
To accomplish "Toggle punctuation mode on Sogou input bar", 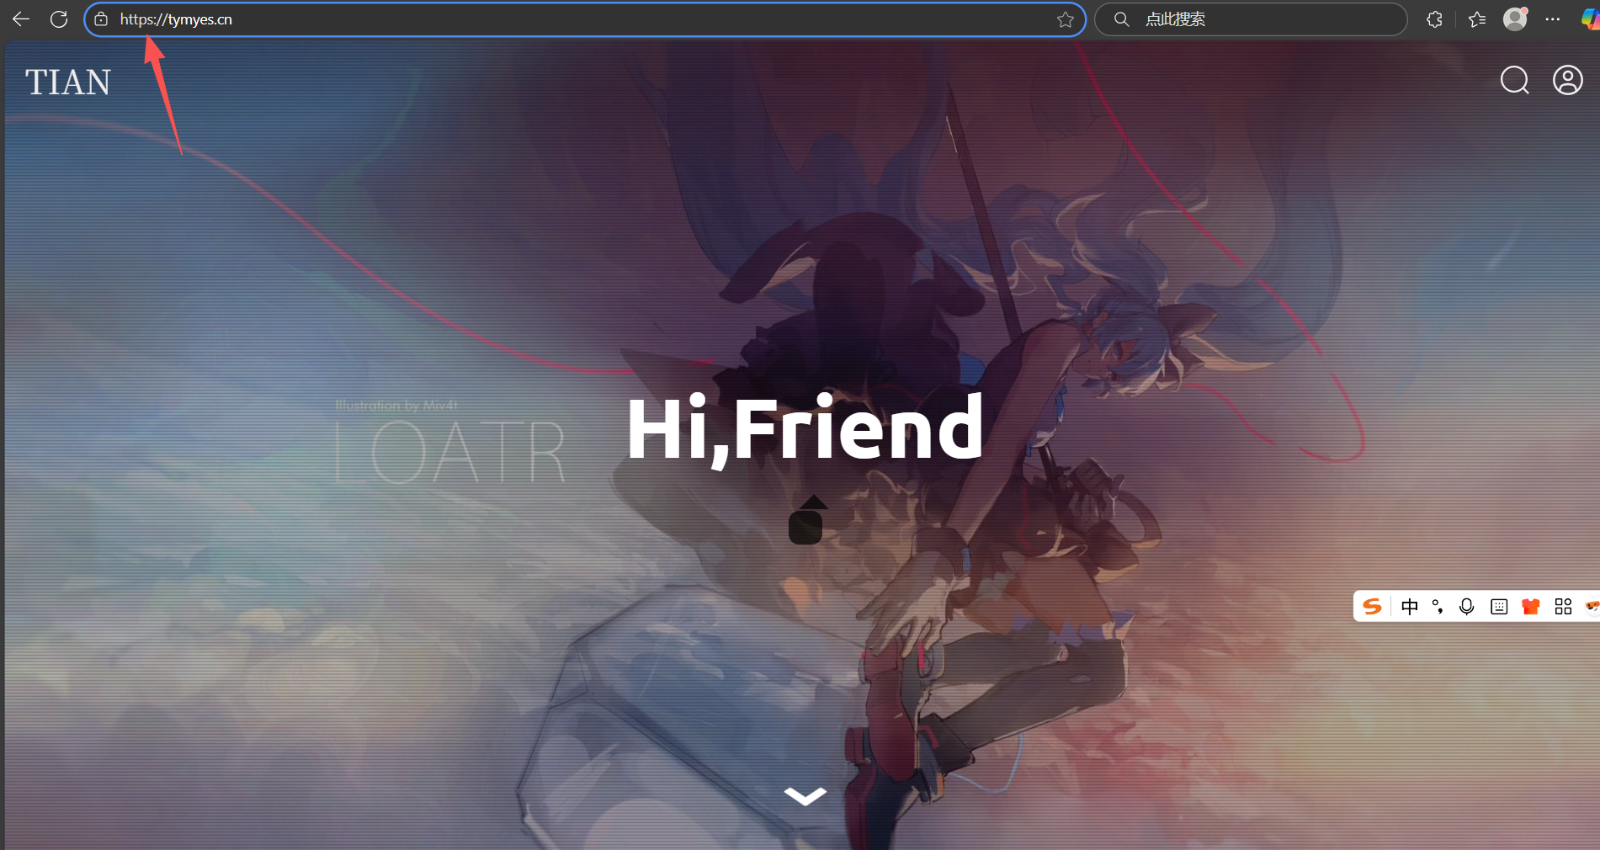I will tap(1438, 606).
